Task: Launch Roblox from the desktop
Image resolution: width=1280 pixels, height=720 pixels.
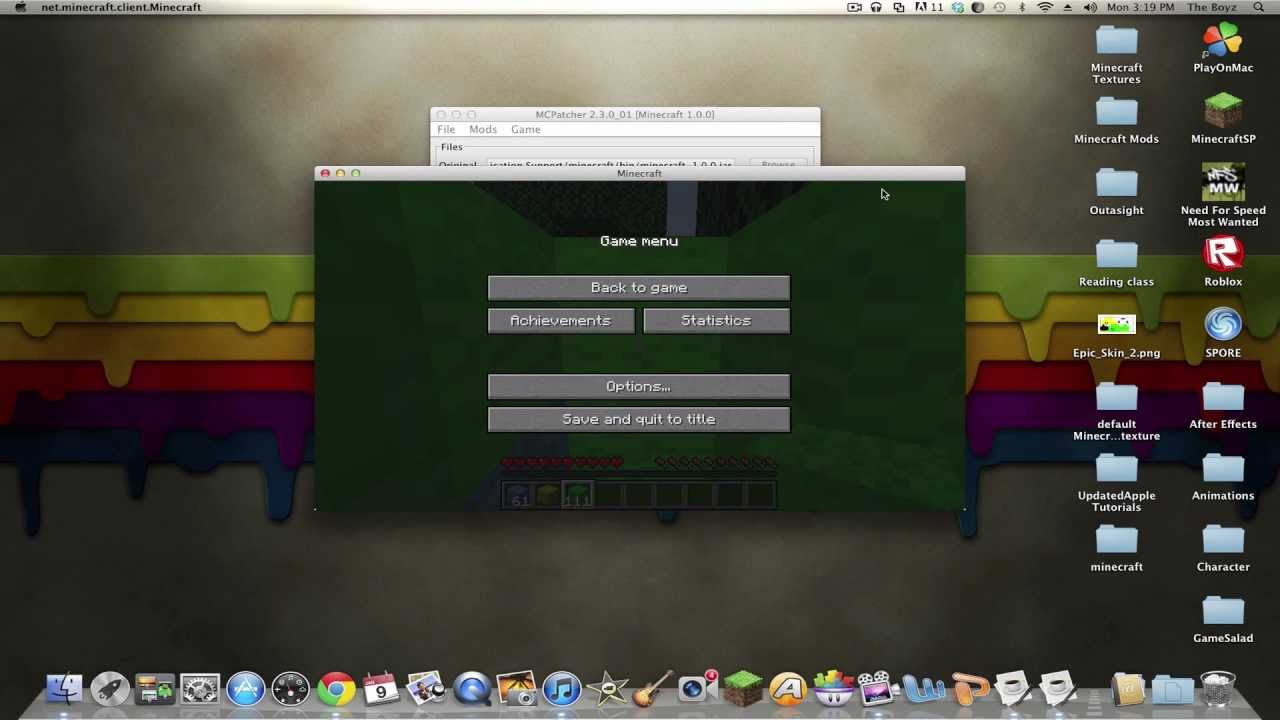Action: (1223, 263)
